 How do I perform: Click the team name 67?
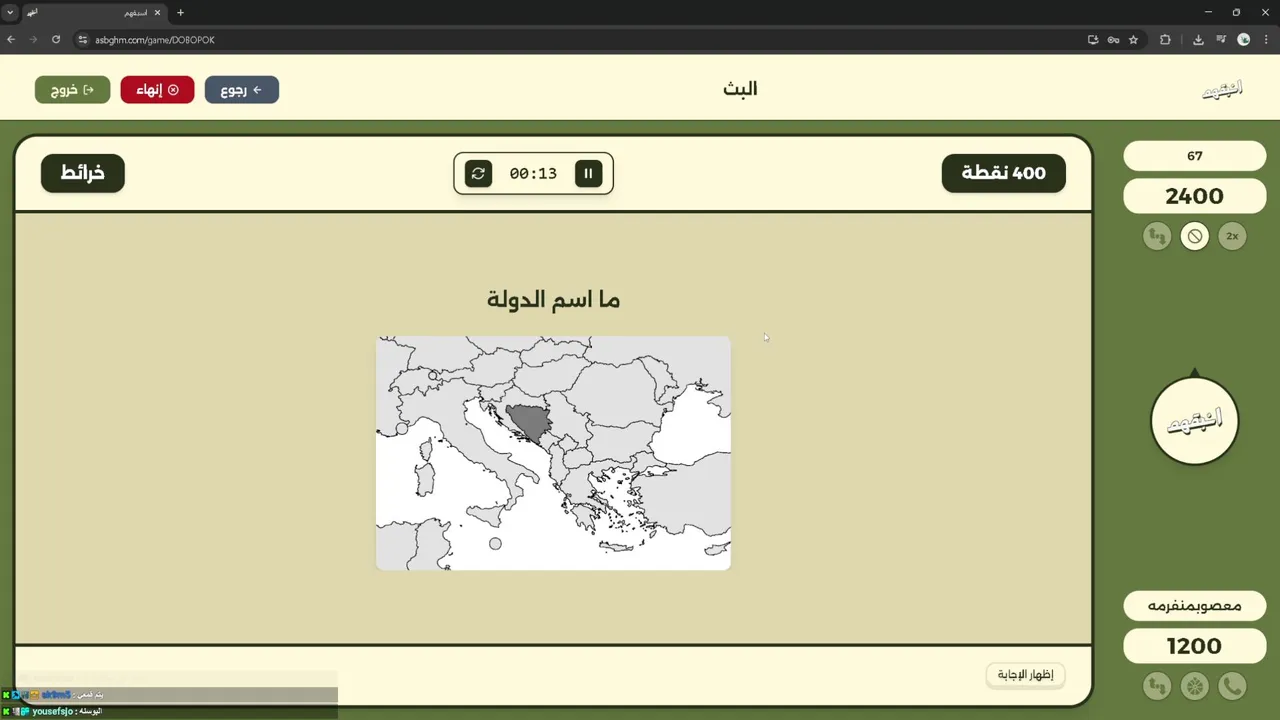1194,156
